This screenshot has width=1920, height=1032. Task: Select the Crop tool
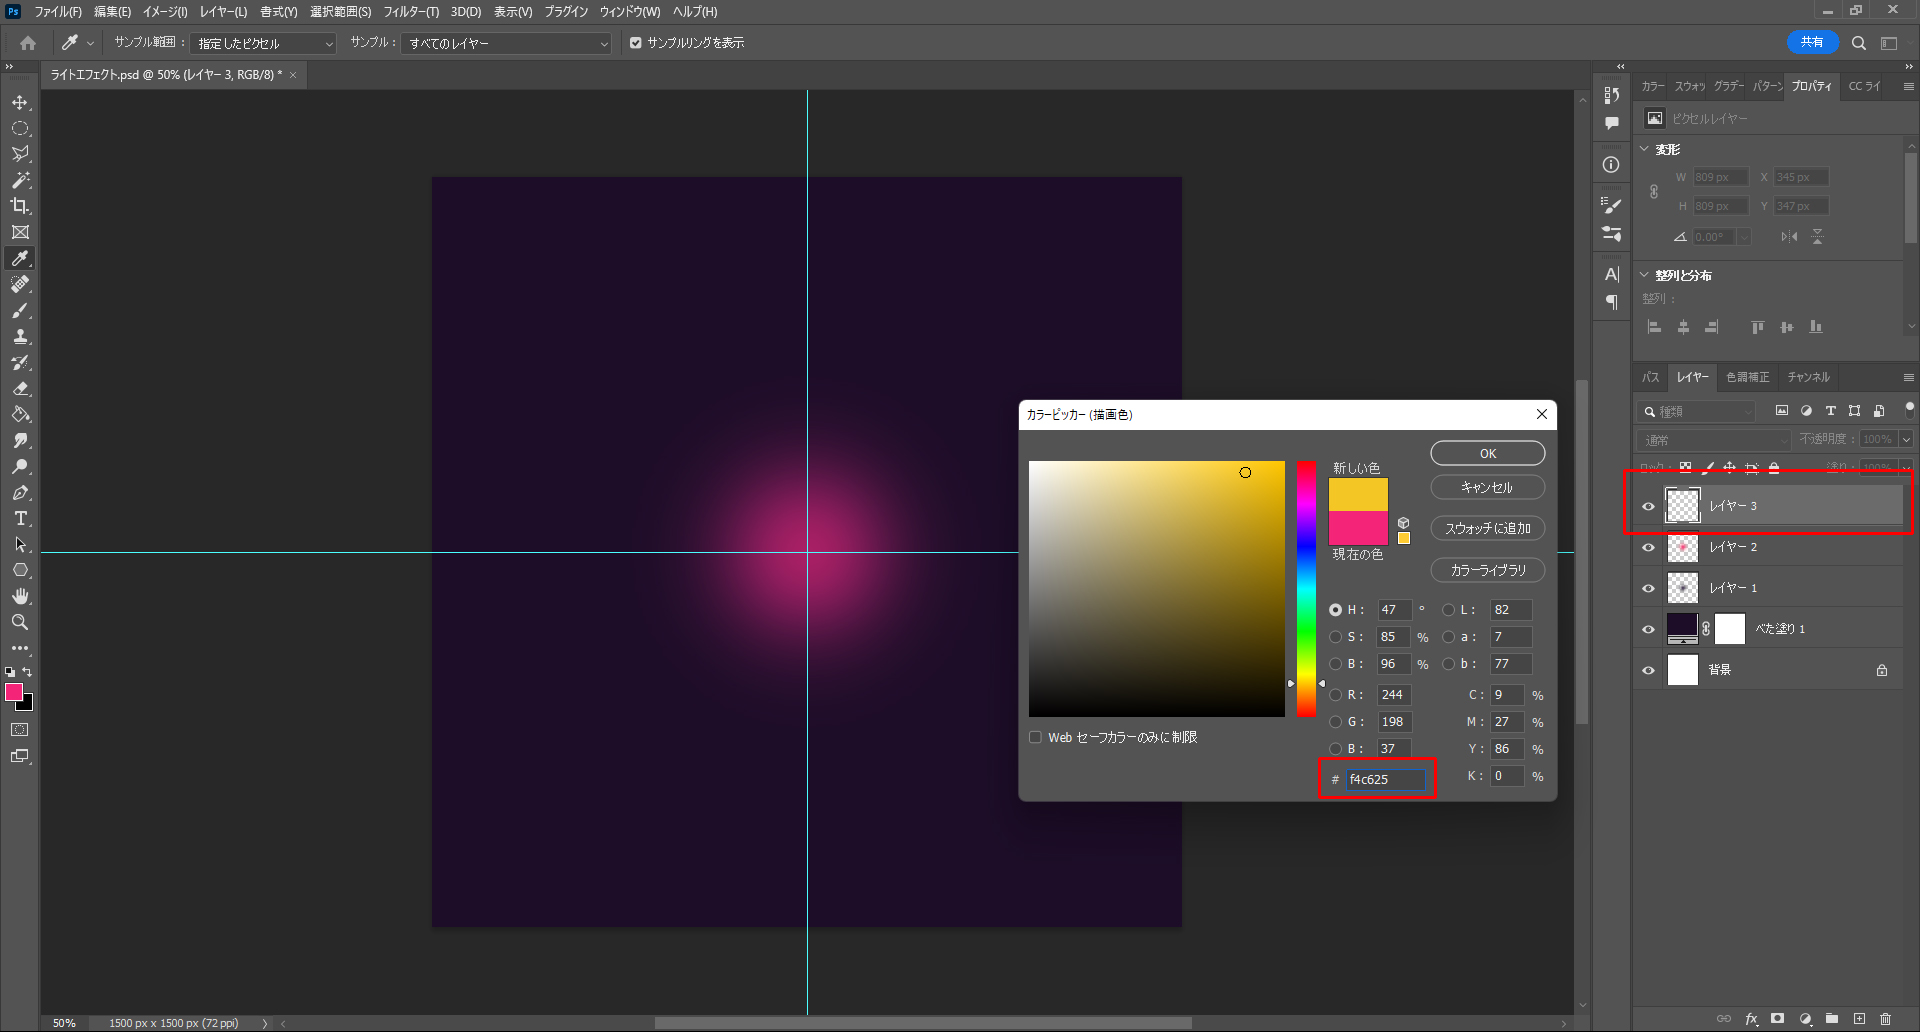(20, 206)
